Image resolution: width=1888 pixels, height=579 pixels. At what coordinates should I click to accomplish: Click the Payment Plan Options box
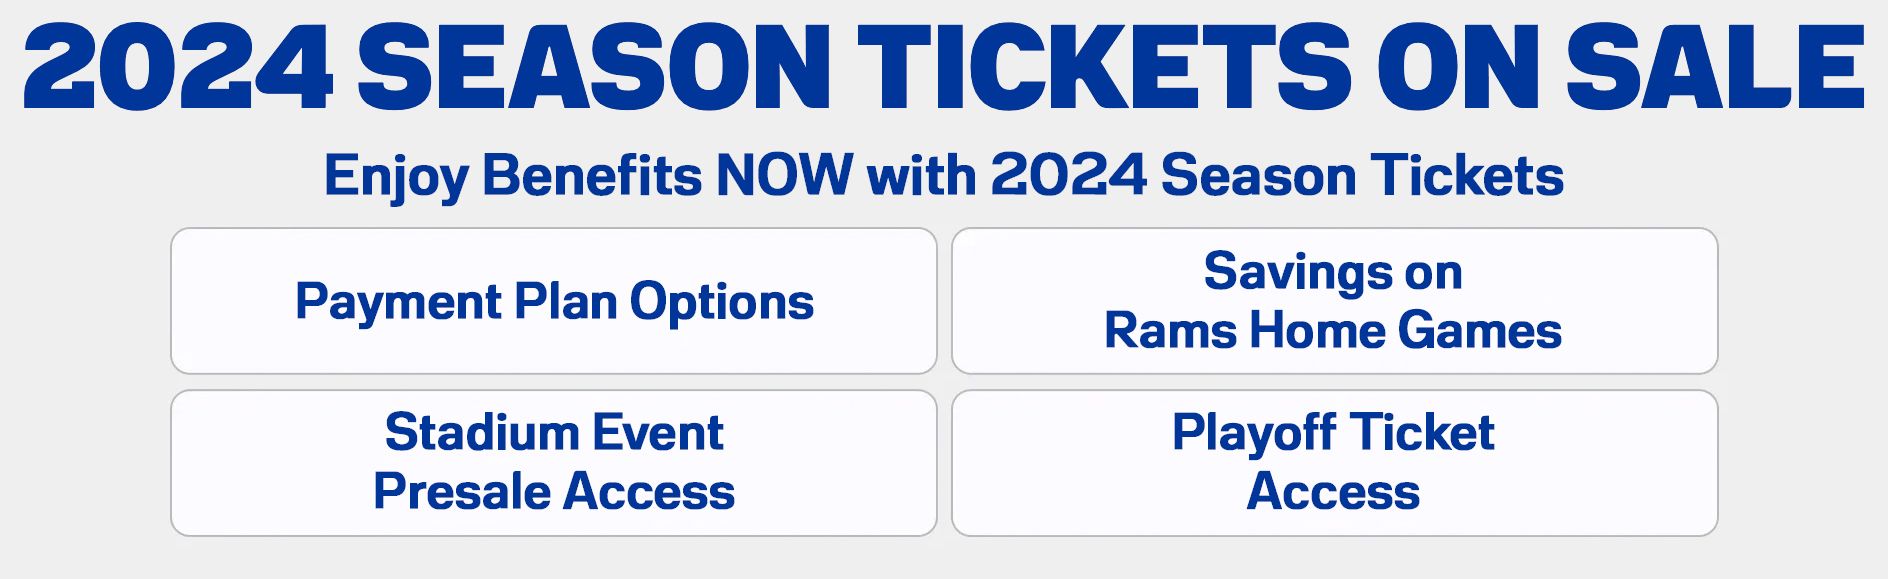pos(554,301)
